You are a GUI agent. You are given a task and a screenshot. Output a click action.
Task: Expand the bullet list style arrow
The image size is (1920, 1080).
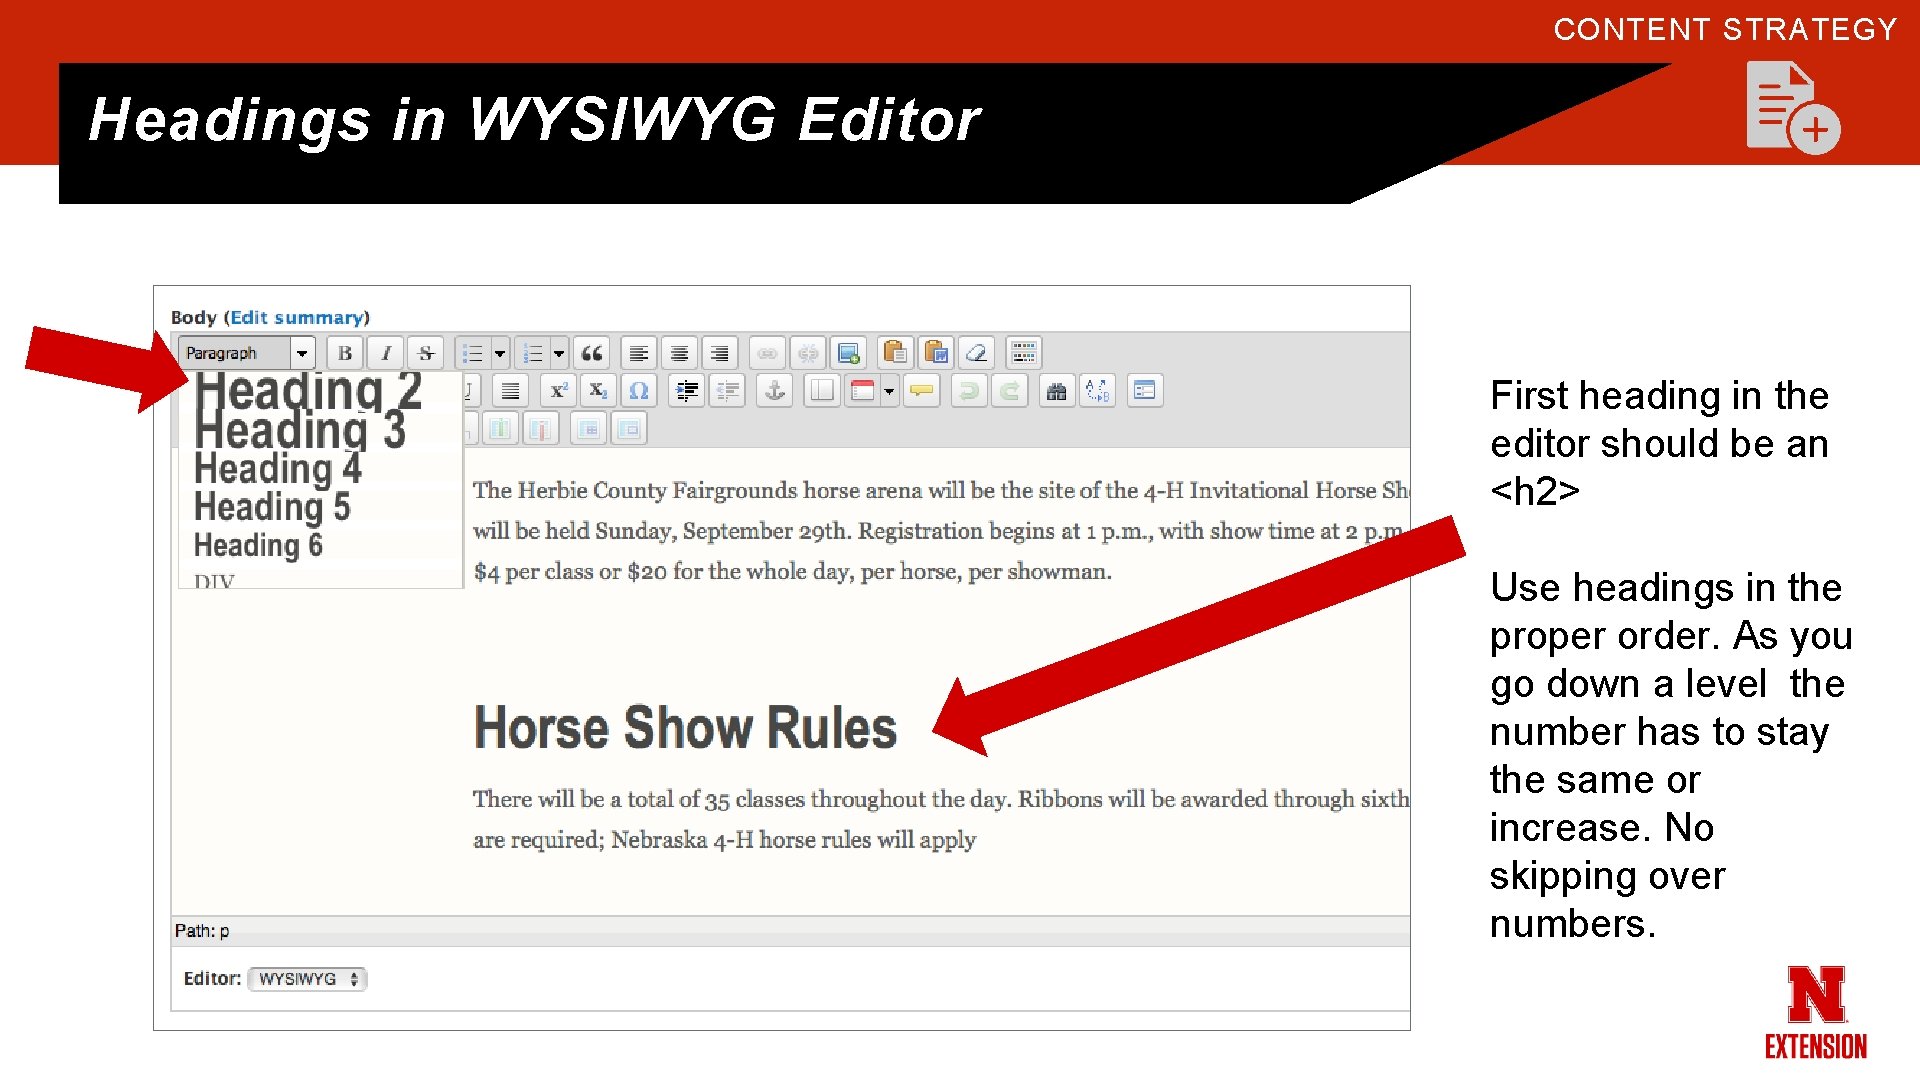coord(500,353)
